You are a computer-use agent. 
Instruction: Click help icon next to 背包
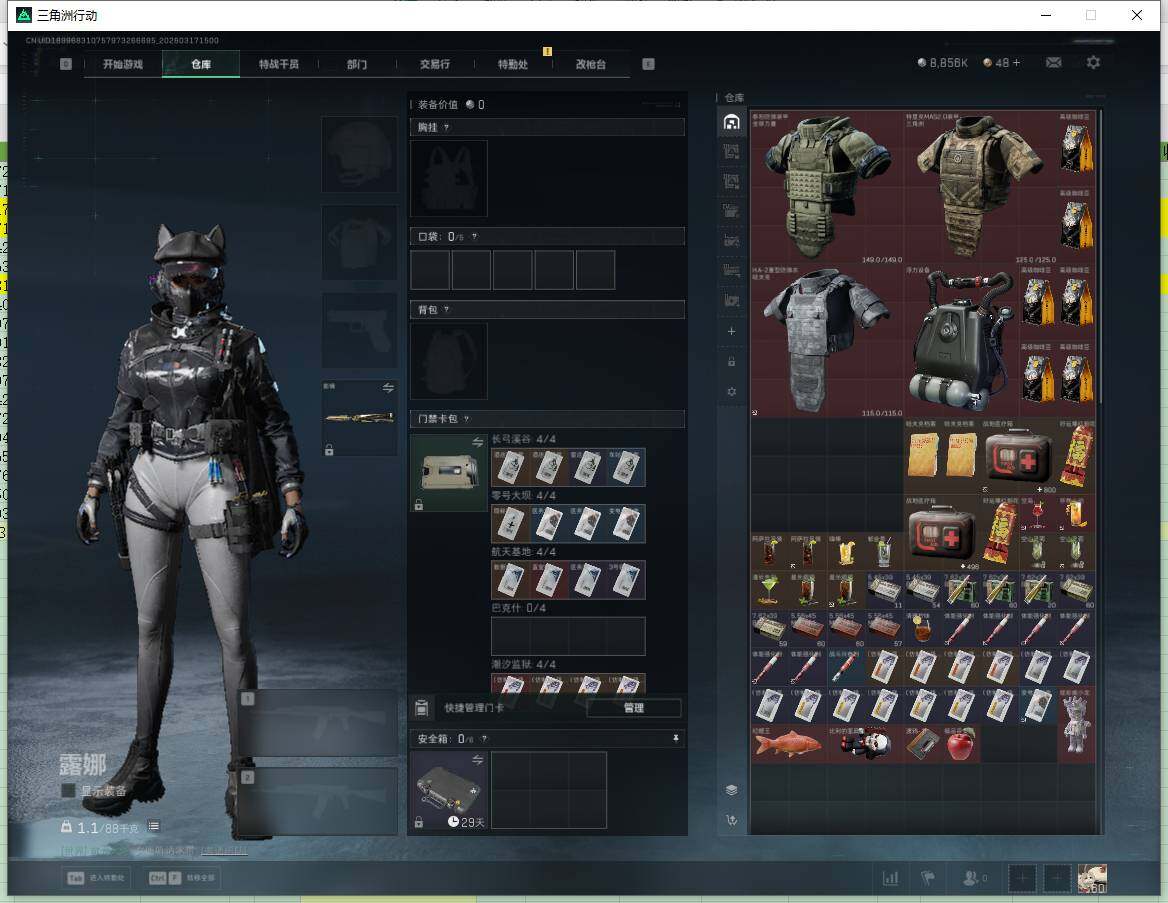click(446, 309)
